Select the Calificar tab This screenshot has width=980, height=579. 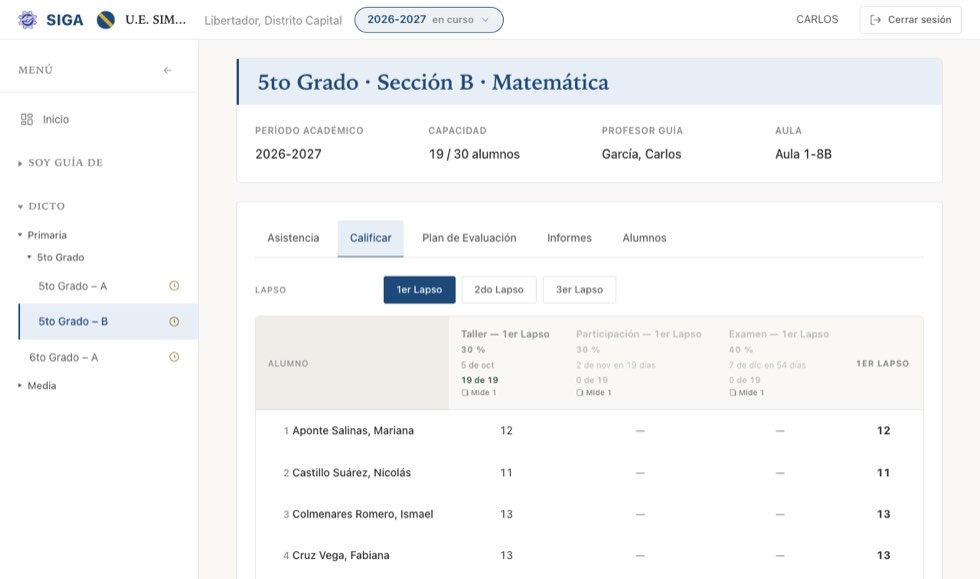371,238
